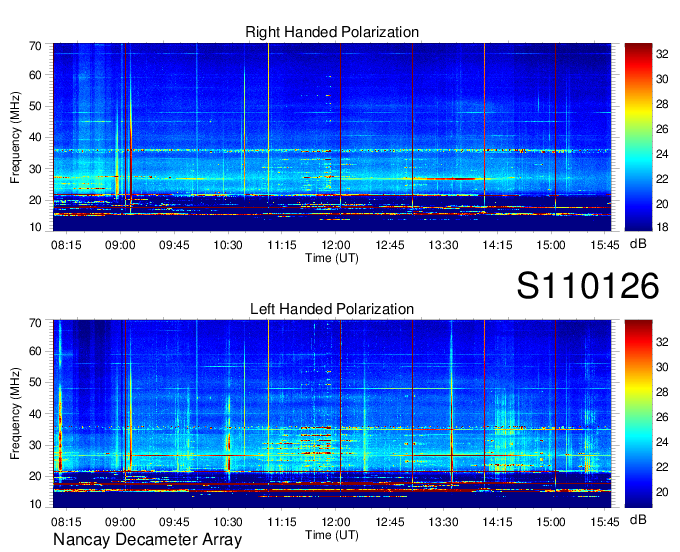Click the "Left Handed Polarization" plot title
680x552 pixels.
pyautogui.click(x=332, y=309)
